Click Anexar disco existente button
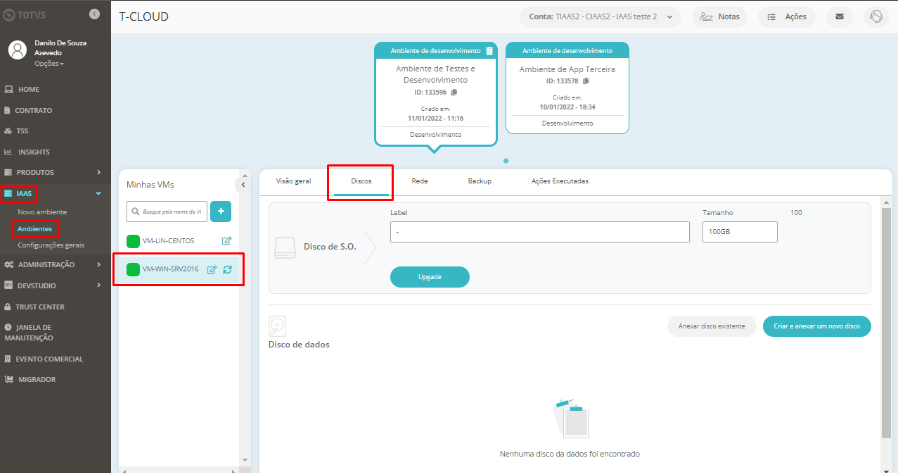 pos(712,326)
